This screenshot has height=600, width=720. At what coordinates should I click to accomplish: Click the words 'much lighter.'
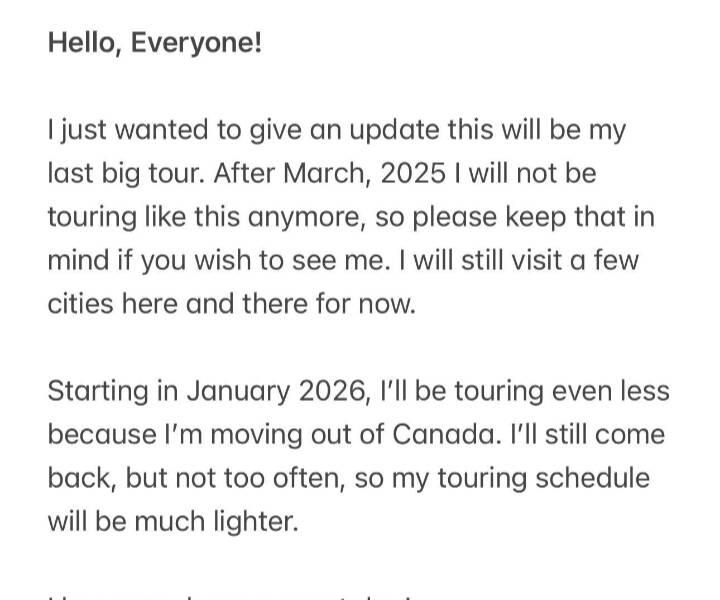coord(216,522)
